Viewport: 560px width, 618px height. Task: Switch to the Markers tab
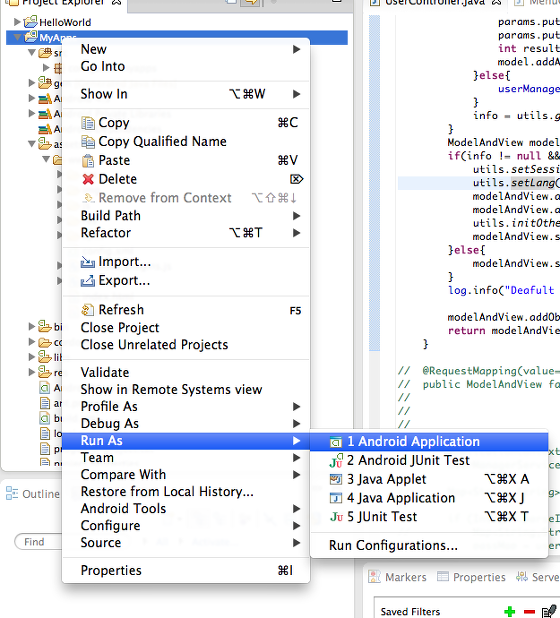(x=397, y=577)
